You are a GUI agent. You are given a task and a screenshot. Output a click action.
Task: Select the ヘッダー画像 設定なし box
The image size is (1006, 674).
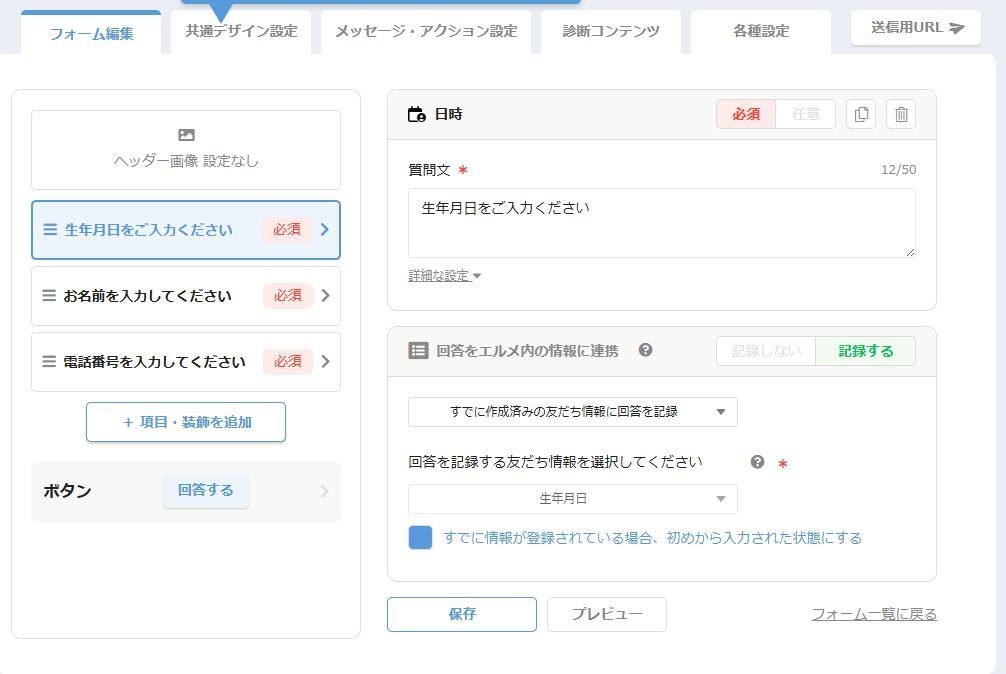tap(186, 150)
